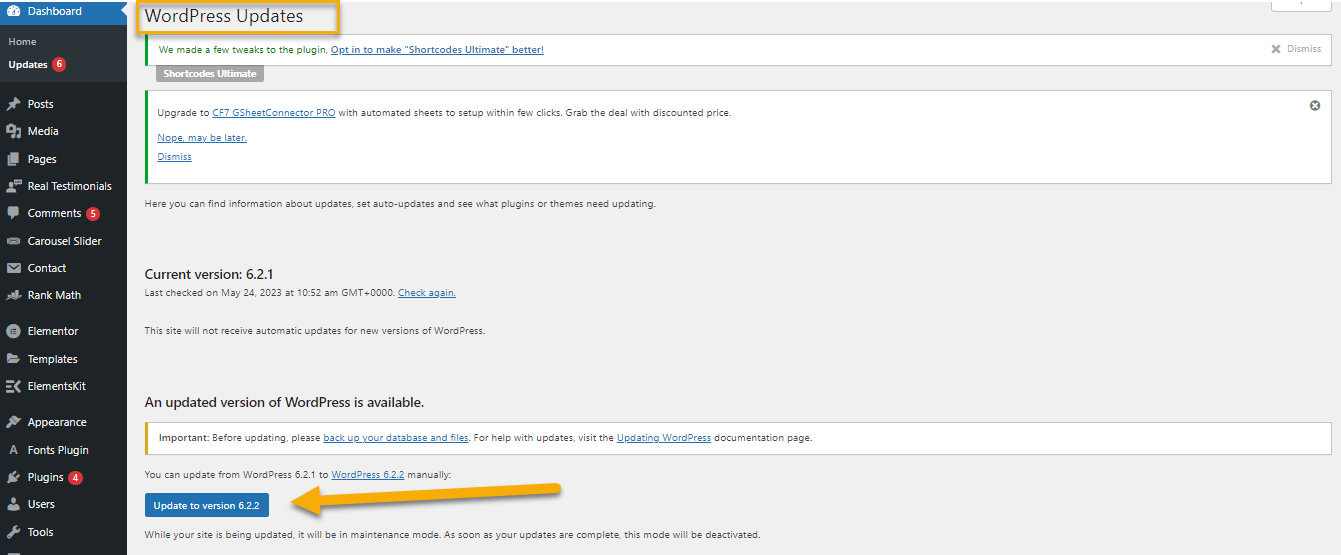Close the CF7 GSheetConnector notice

(1315, 105)
